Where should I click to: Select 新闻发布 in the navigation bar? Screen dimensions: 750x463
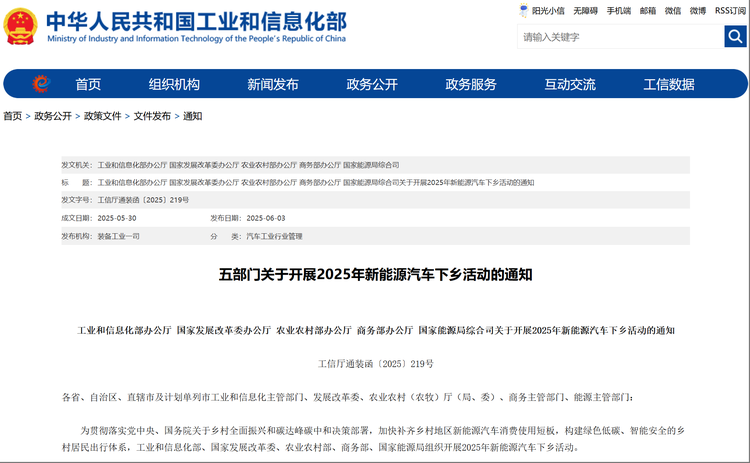(273, 84)
